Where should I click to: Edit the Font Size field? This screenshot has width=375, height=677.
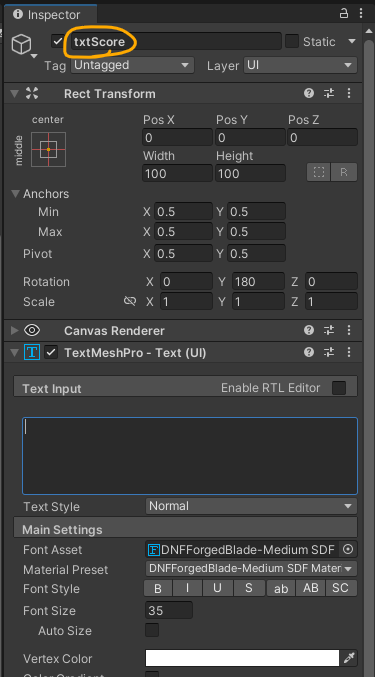click(x=169, y=610)
